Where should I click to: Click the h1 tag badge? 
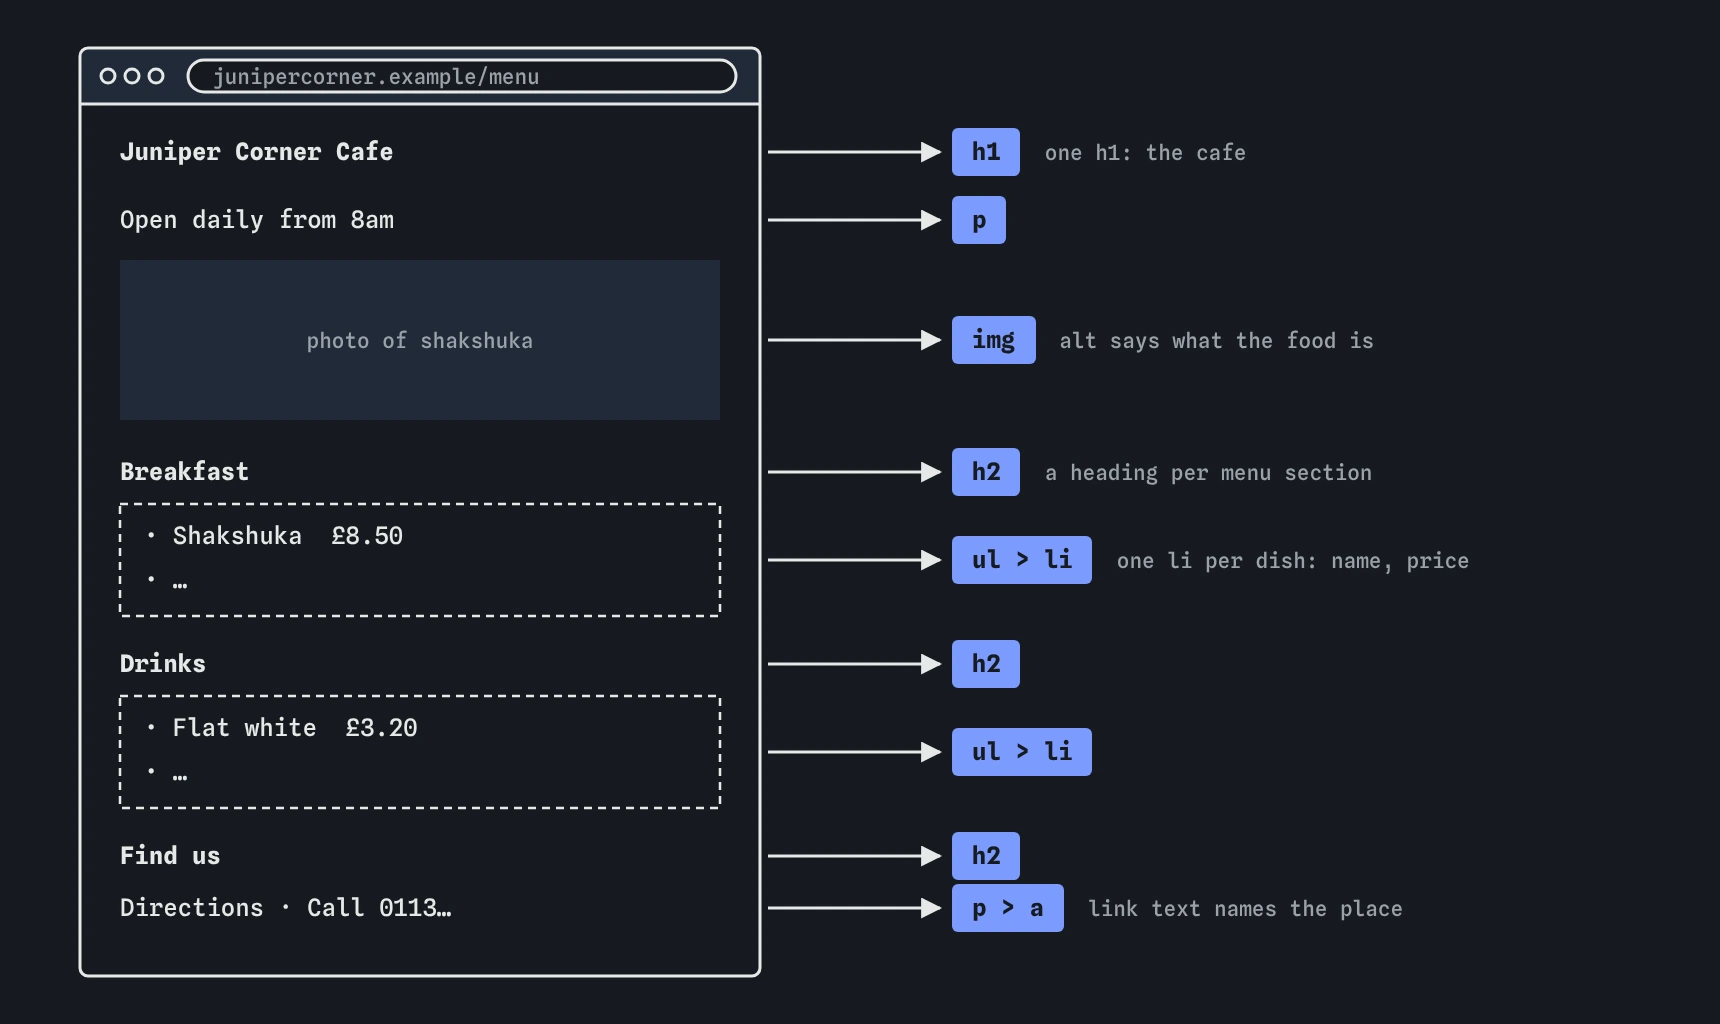(985, 152)
